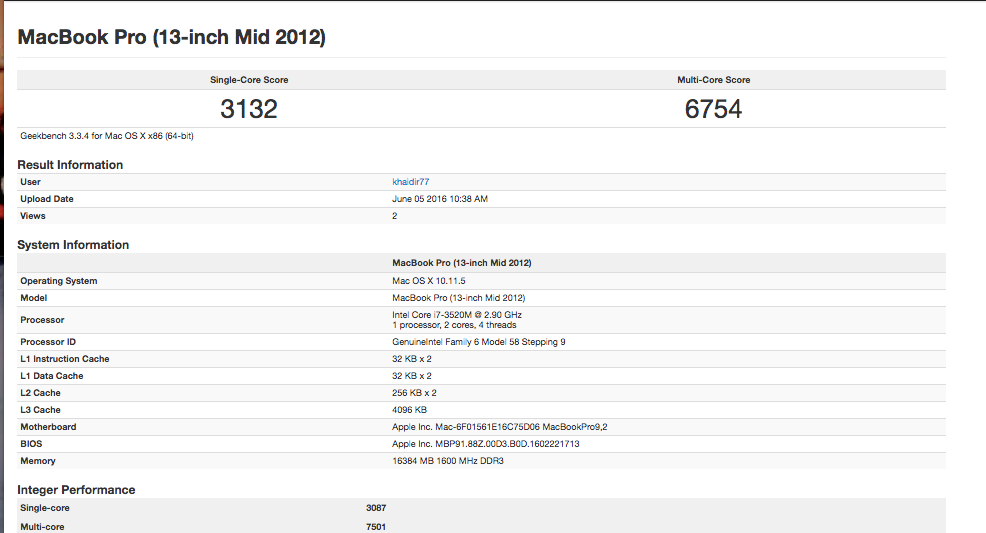The width and height of the screenshot is (986, 533).
Task: Select the 4096 KB value
Action: pos(409,410)
